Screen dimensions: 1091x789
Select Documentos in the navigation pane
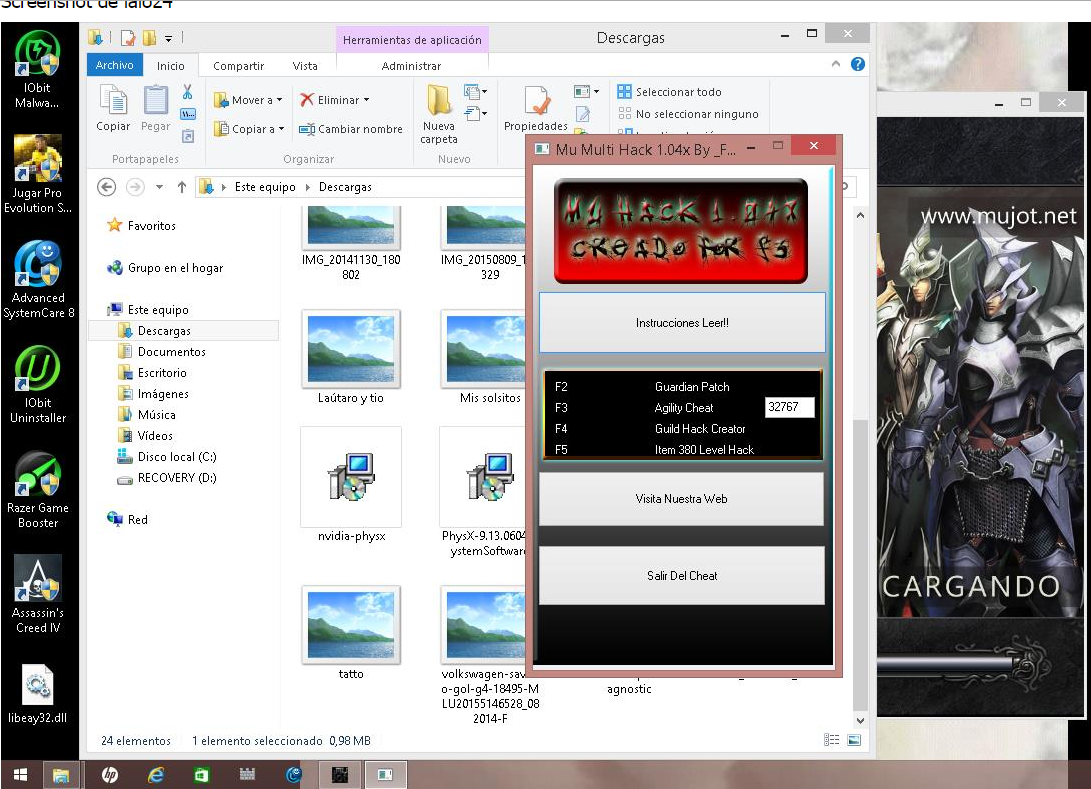[171, 352]
